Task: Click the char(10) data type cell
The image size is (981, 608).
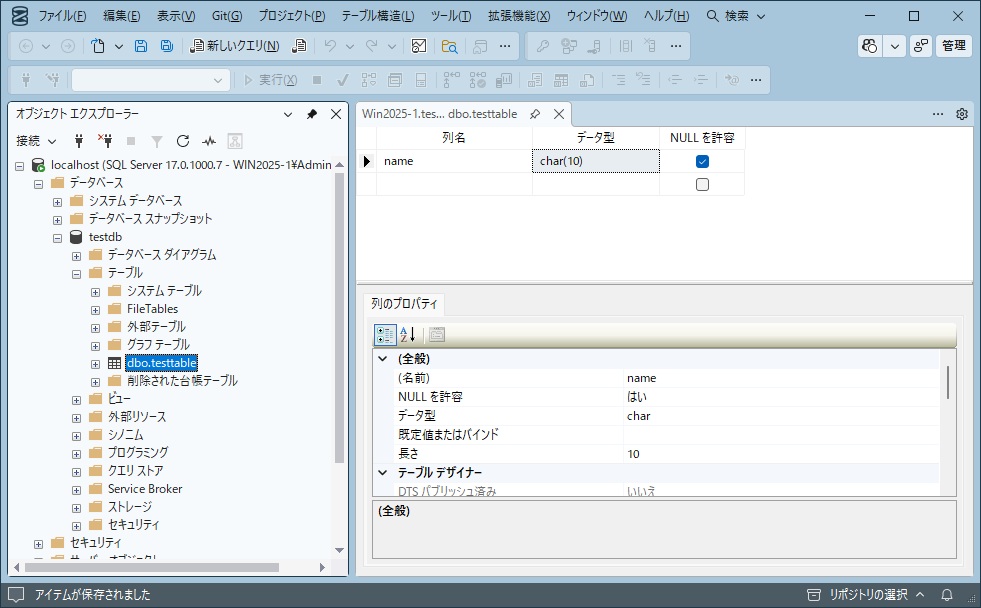Action: coord(594,160)
